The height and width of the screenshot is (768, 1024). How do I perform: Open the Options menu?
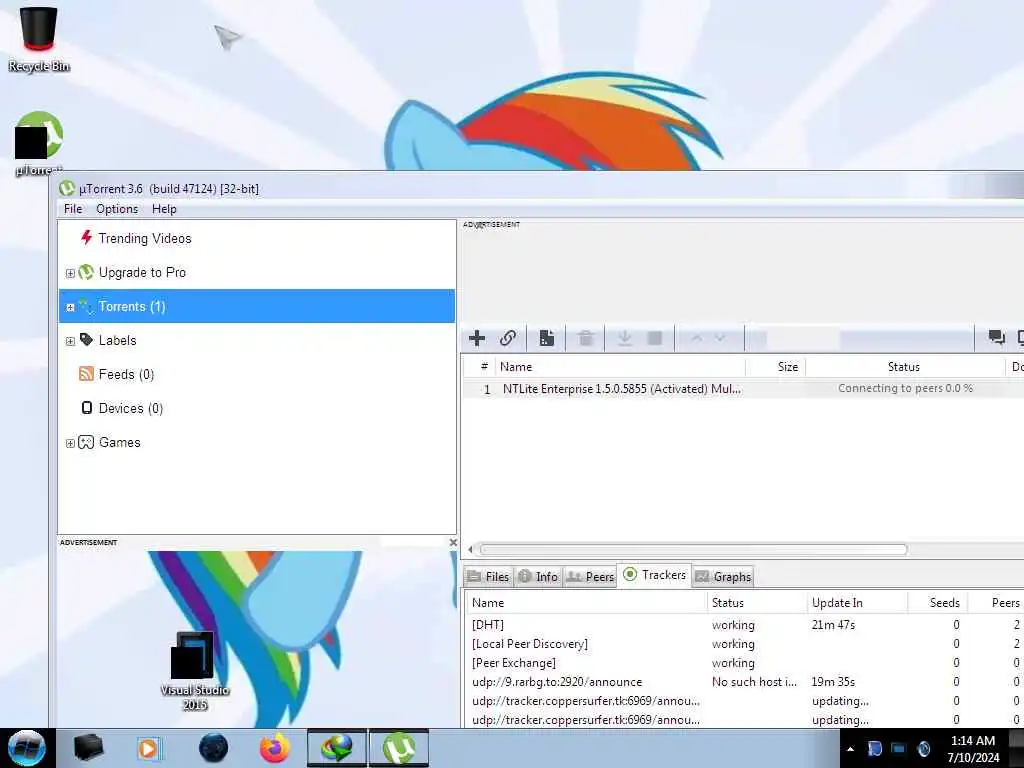pos(117,209)
